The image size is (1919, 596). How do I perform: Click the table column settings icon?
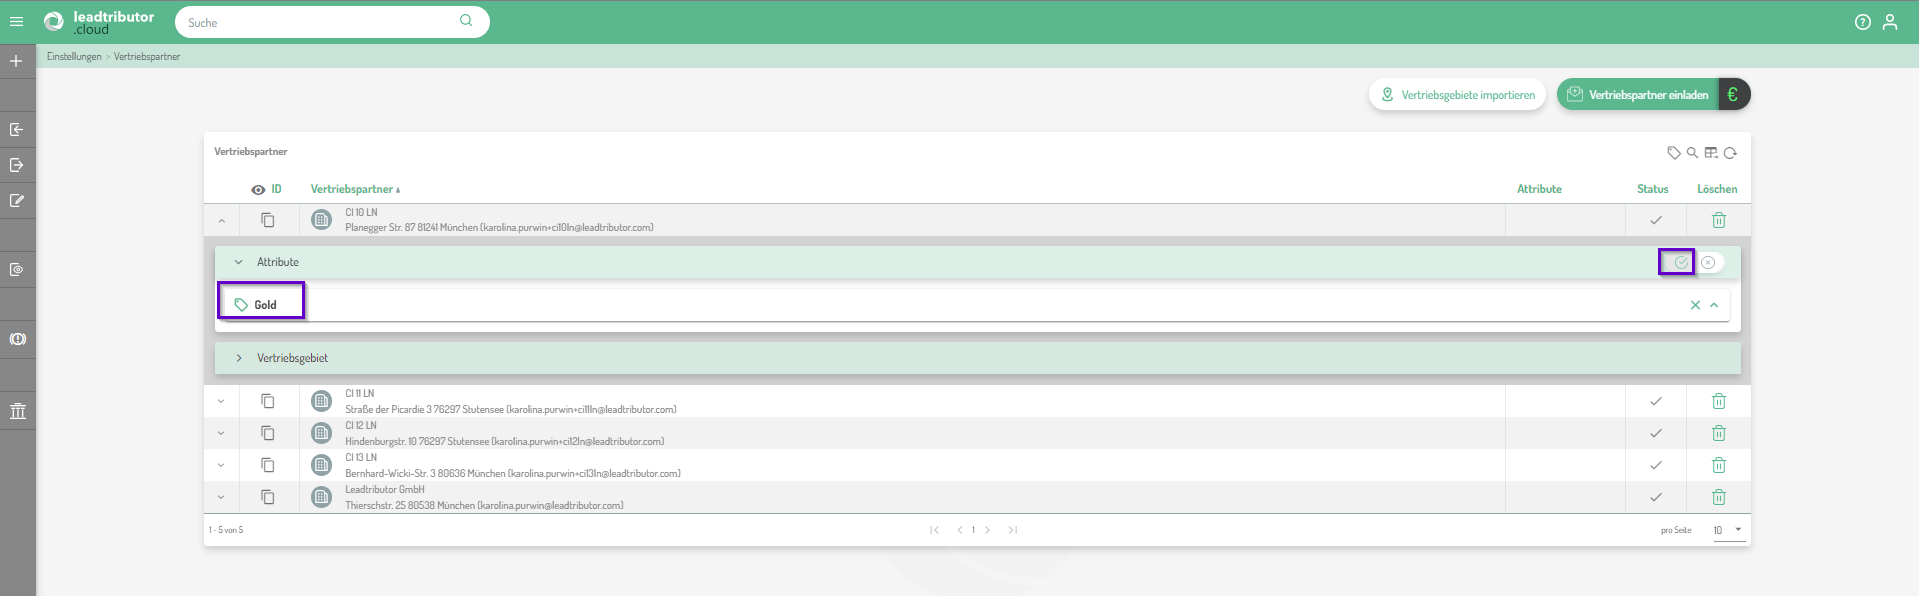[x=1711, y=153]
